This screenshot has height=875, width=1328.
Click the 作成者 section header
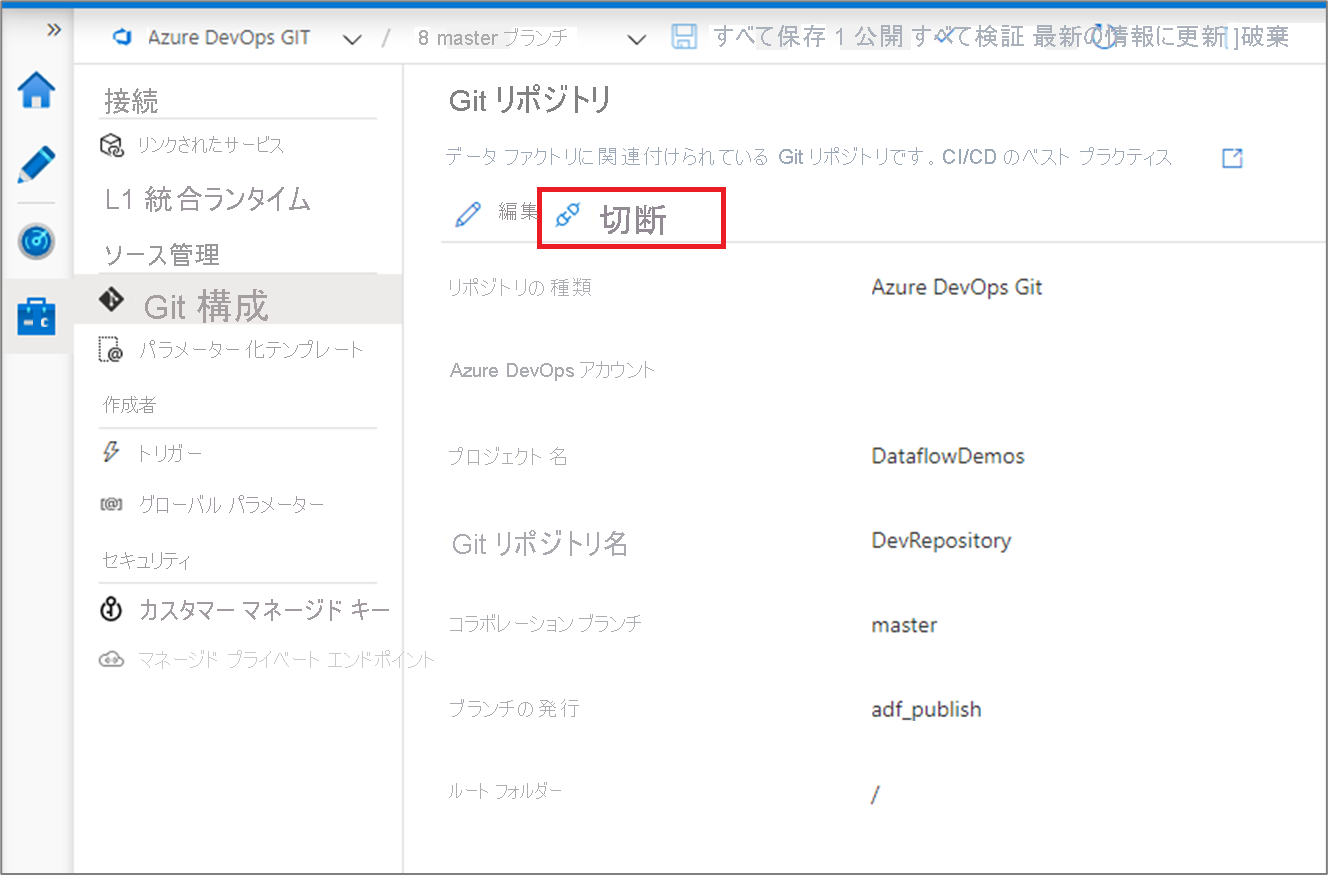click(x=130, y=405)
